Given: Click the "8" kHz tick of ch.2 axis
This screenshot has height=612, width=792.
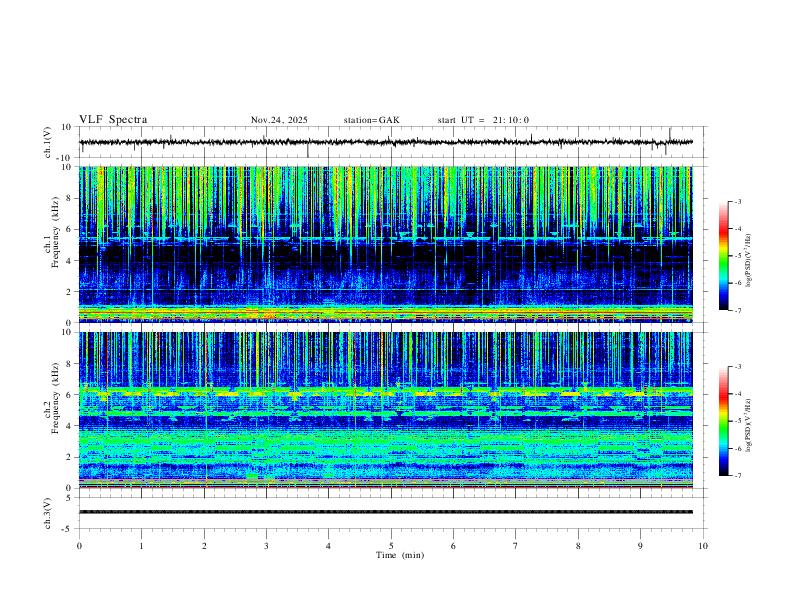Looking at the screenshot, I should coord(71,364).
